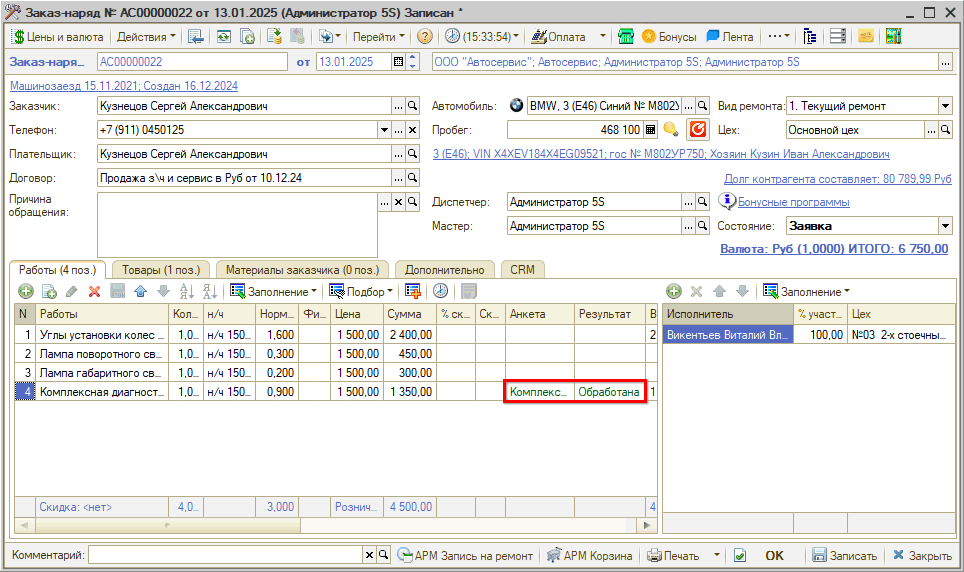Open calculator icon next to Пробег field
The width and height of the screenshot is (964, 572).
(650, 130)
